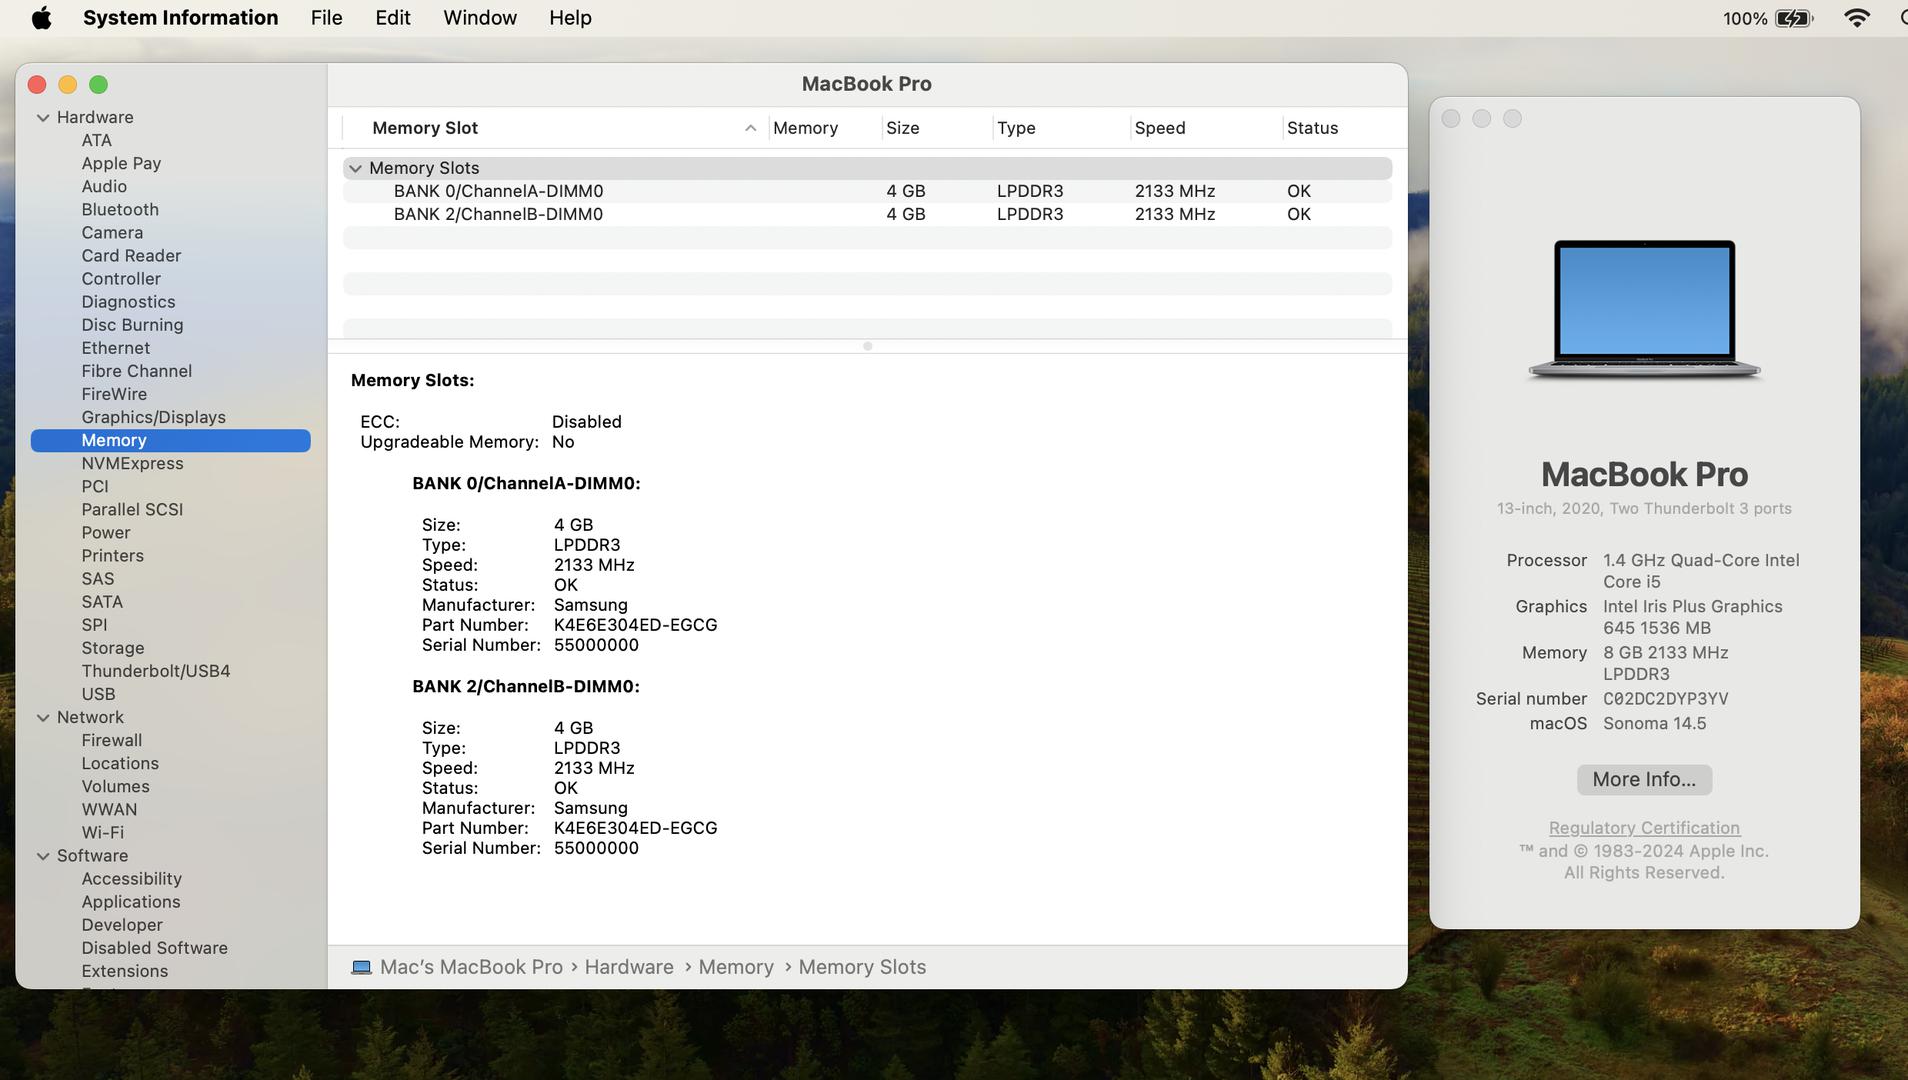Select Thunderbolt/USB4 in the sidebar
Image resolution: width=1908 pixels, height=1080 pixels.
156,671
